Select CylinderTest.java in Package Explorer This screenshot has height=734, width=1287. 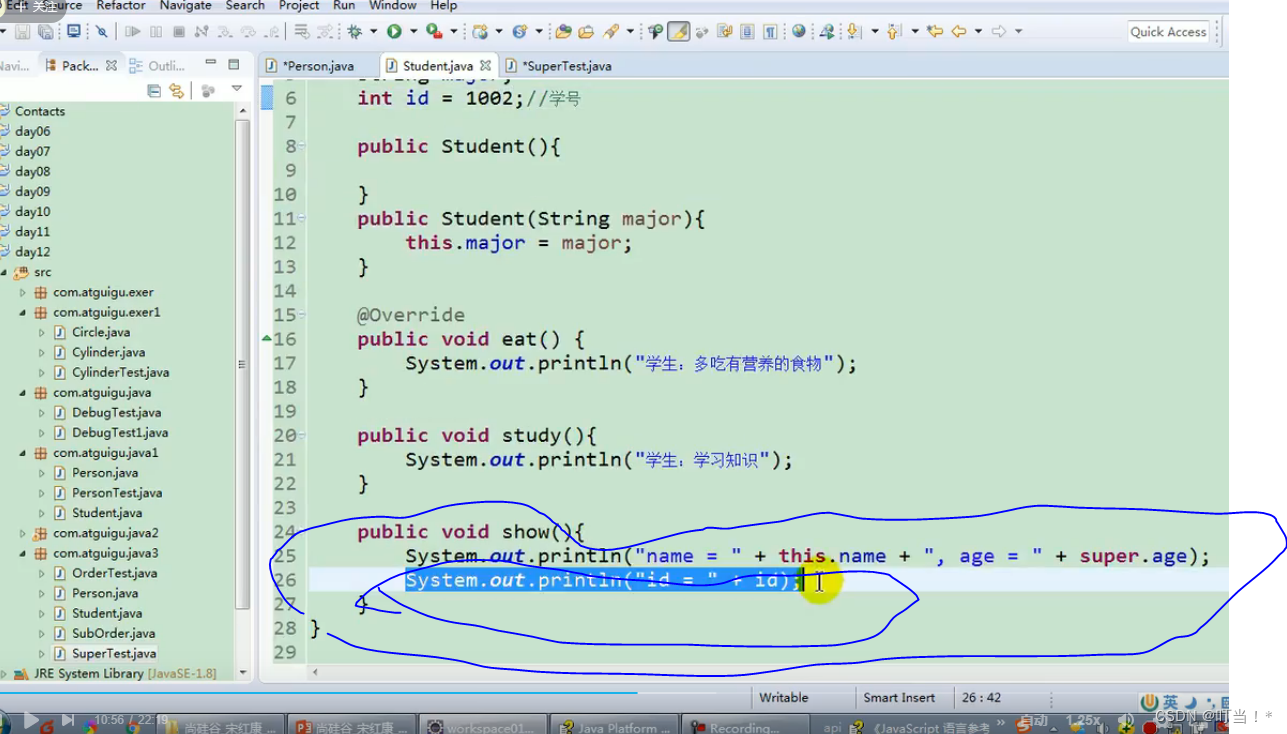120,372
